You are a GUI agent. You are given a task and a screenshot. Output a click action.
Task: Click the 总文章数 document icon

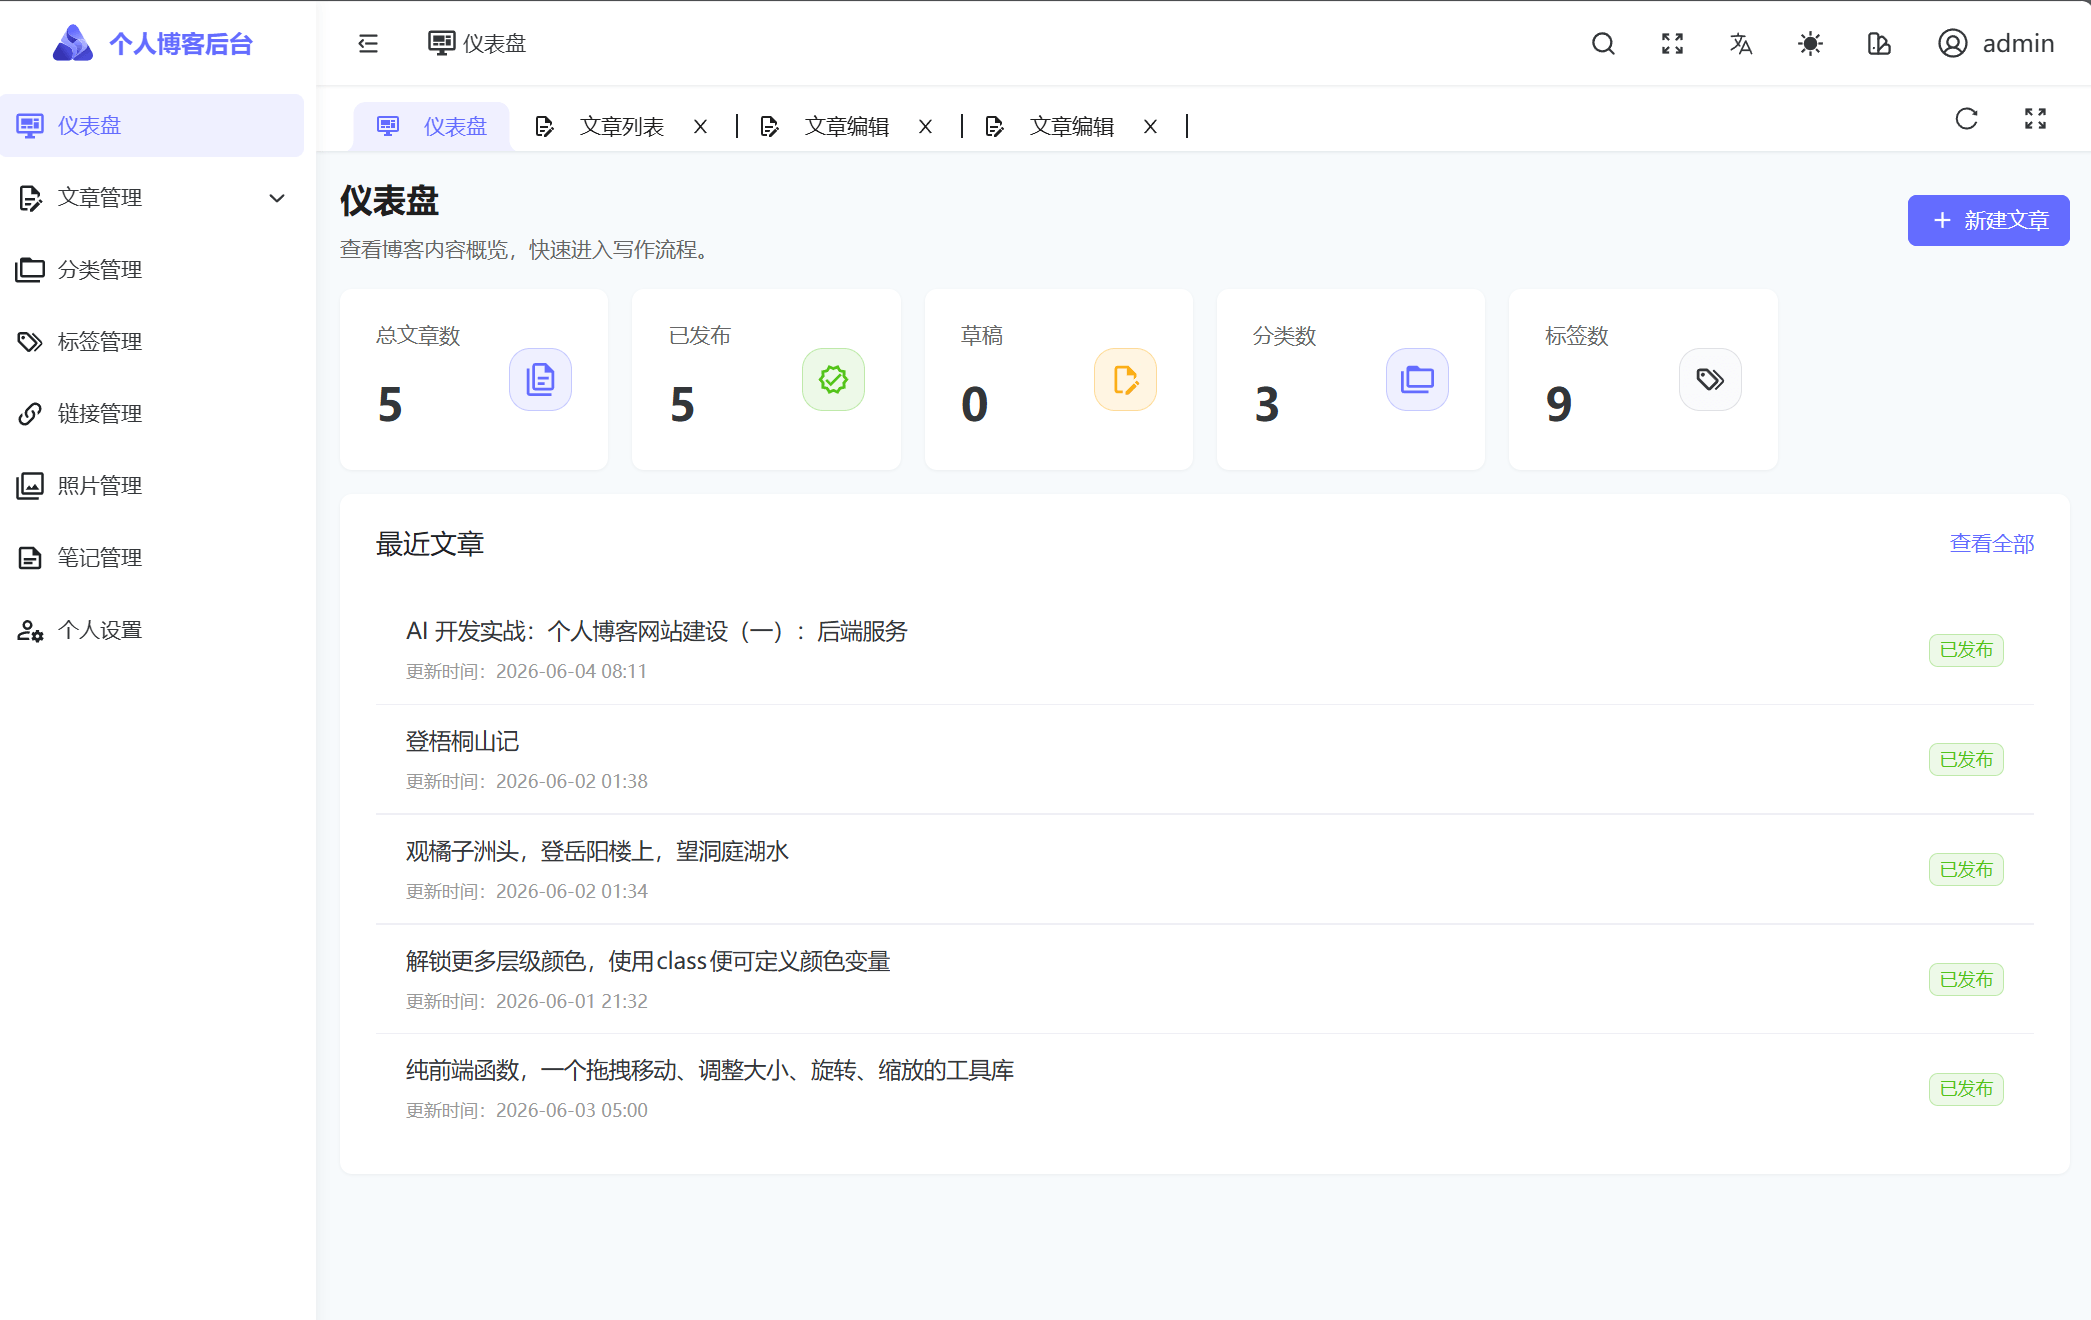coord(540,379)
